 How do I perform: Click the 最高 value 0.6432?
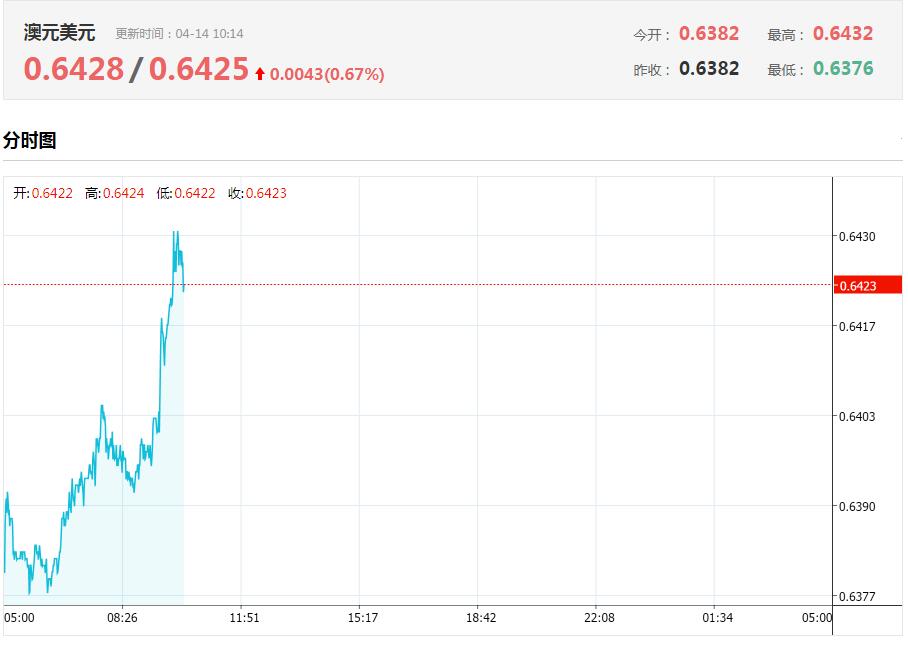pyautogui.click(x=842, y=33)
